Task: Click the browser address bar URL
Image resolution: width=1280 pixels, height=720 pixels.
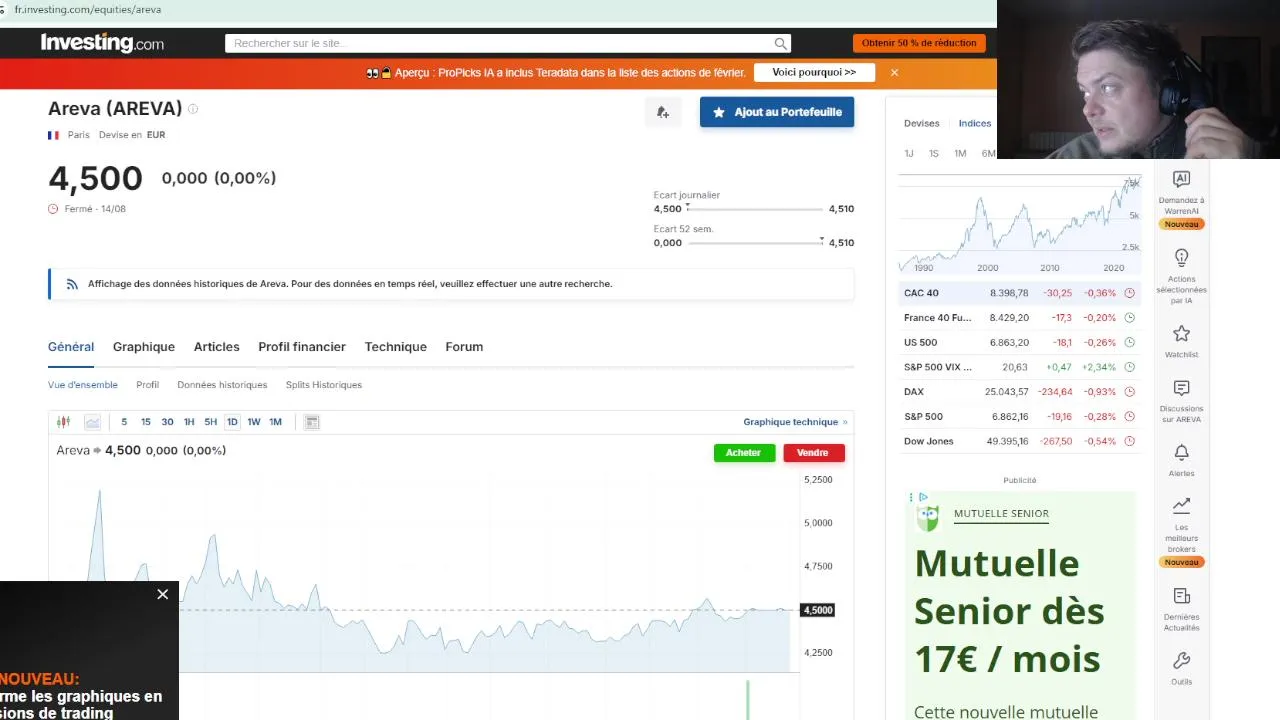Action: pos(88,9)
